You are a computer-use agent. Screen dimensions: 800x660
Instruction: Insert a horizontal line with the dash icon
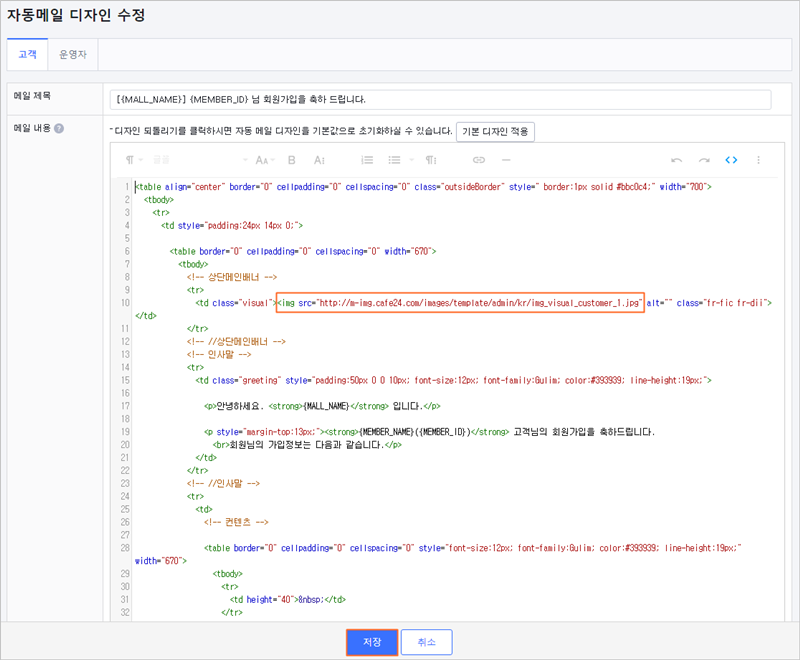506,160
